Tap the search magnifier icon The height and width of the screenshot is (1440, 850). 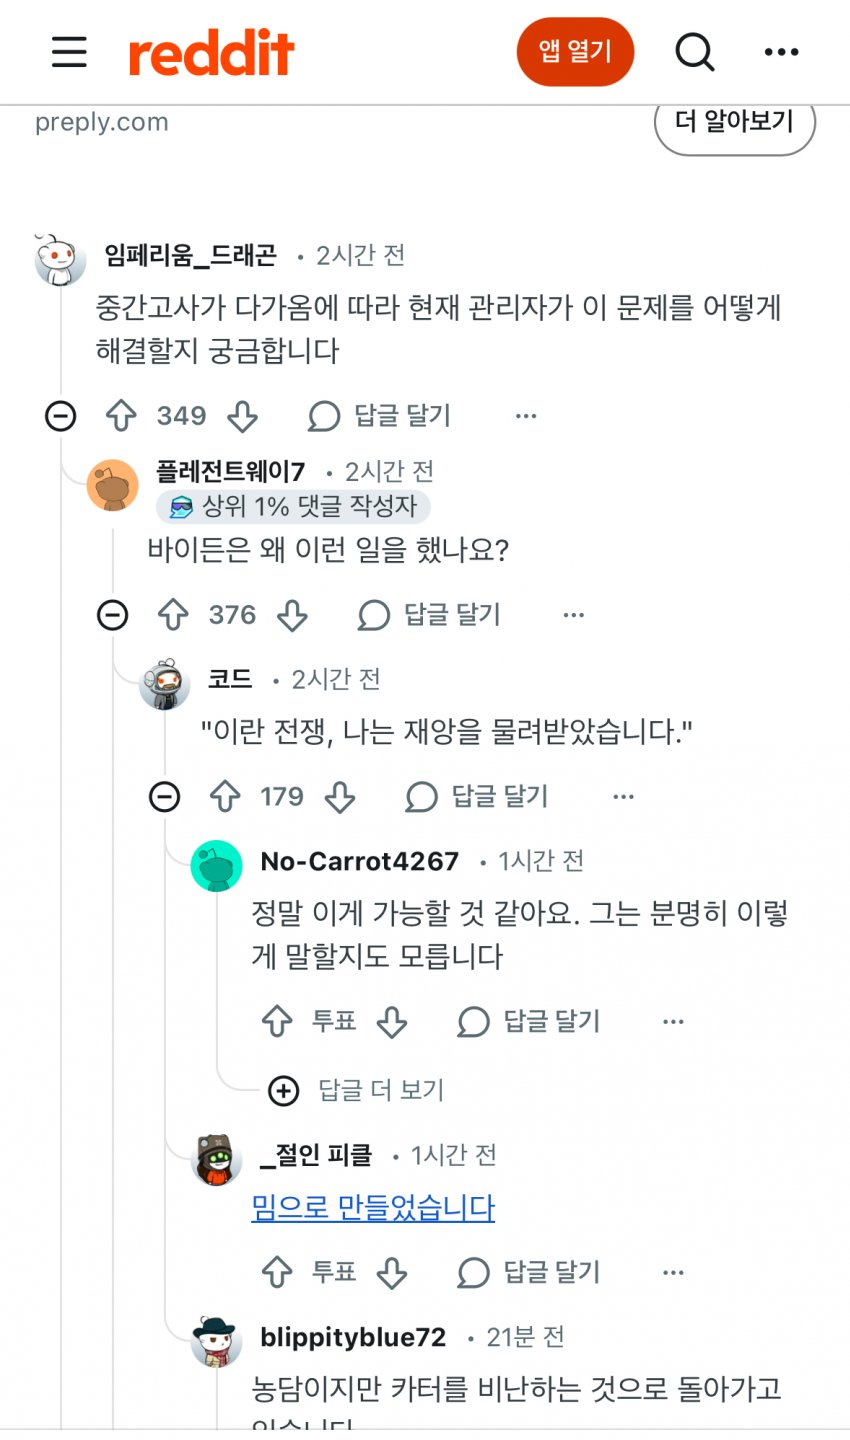(x=695, y=52)
